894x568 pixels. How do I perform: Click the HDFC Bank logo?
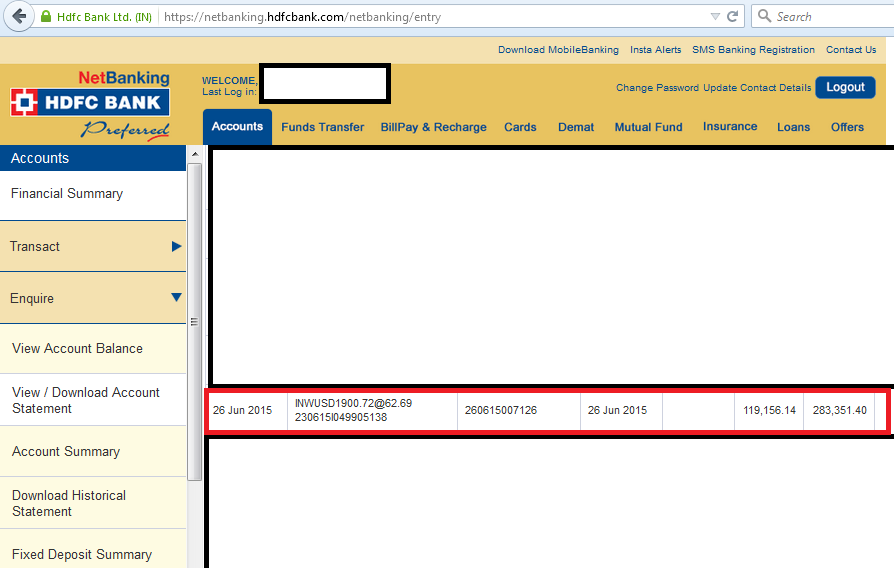(x=90, y=103)
